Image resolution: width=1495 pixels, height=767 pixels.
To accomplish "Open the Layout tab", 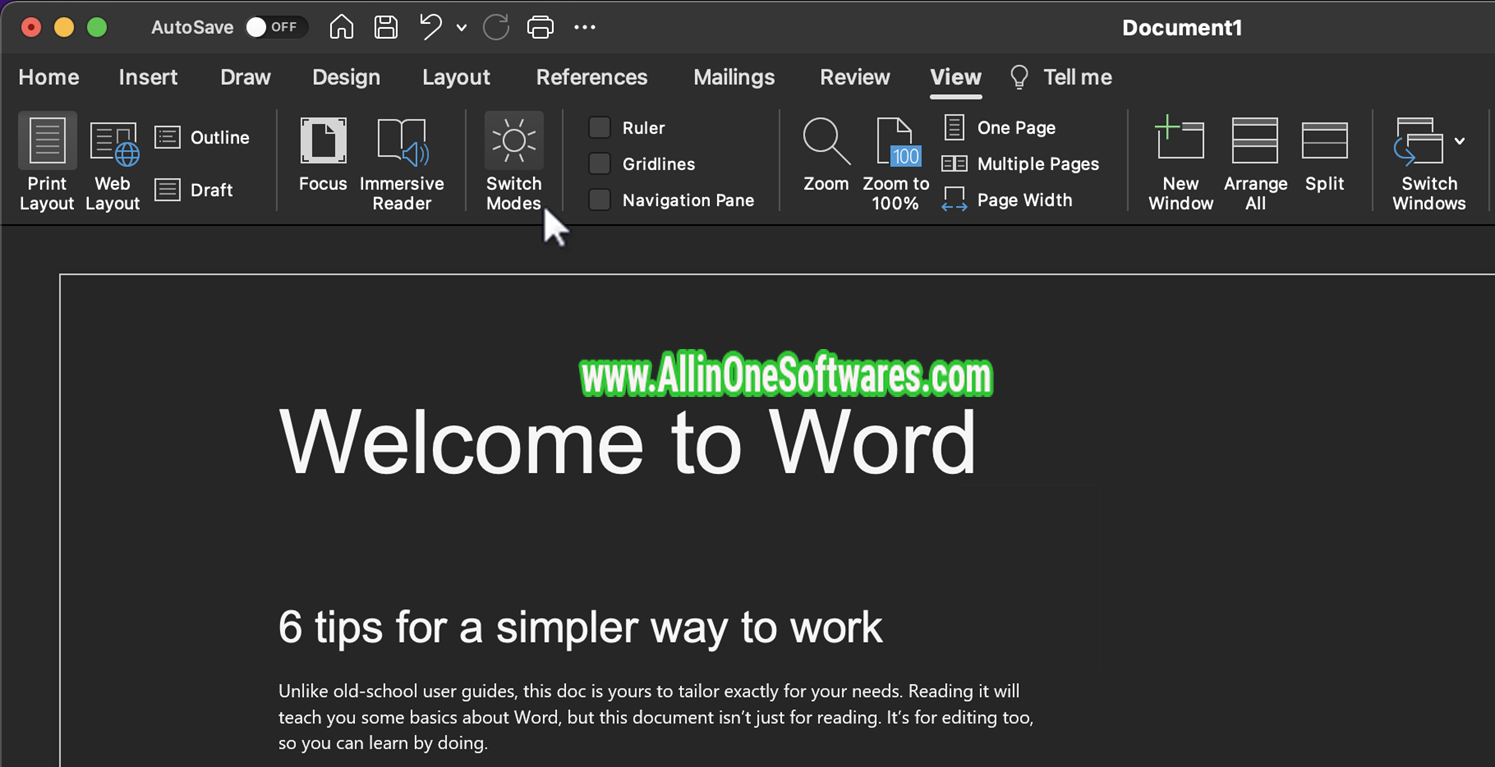I will (x=456, y=77).
